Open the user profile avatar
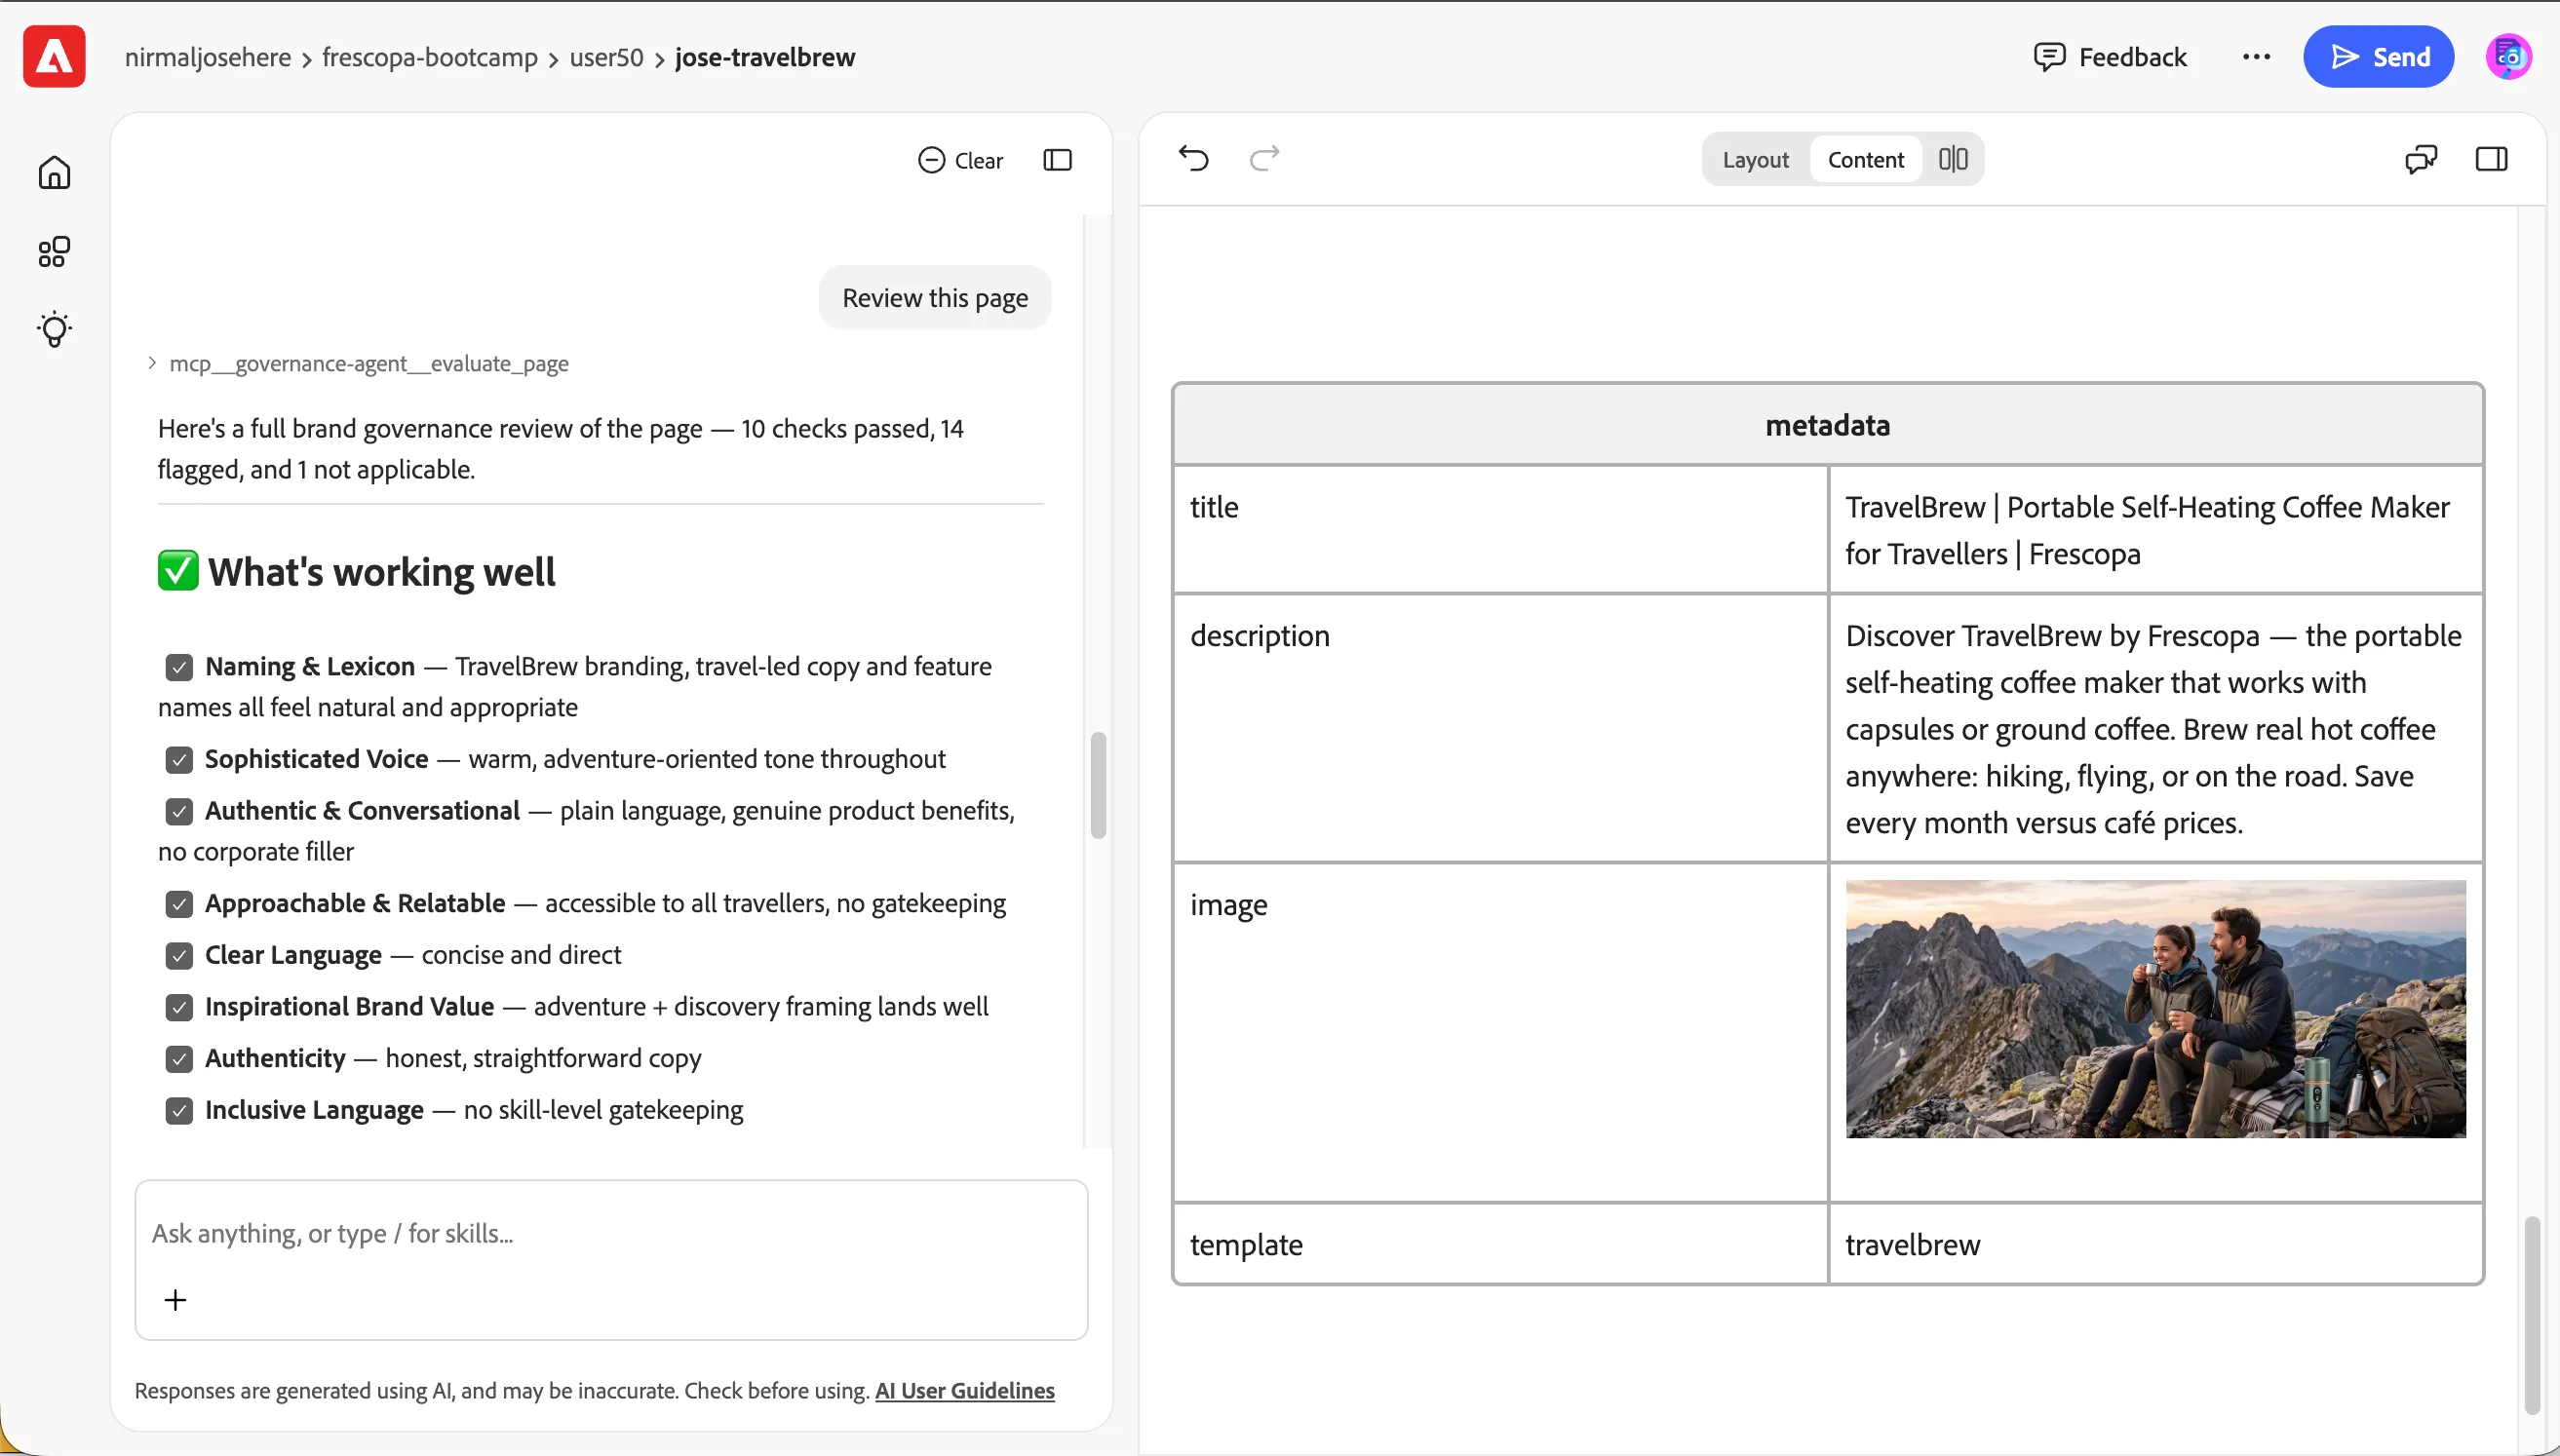 [x=2508, y=57]
